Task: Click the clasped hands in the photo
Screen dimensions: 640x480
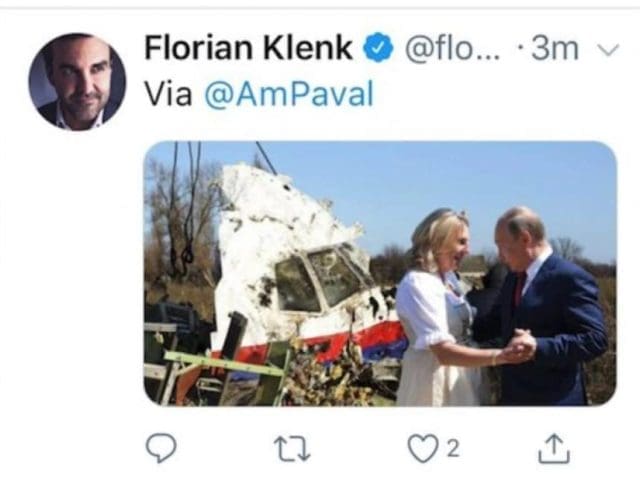Action: click(516, 348)
